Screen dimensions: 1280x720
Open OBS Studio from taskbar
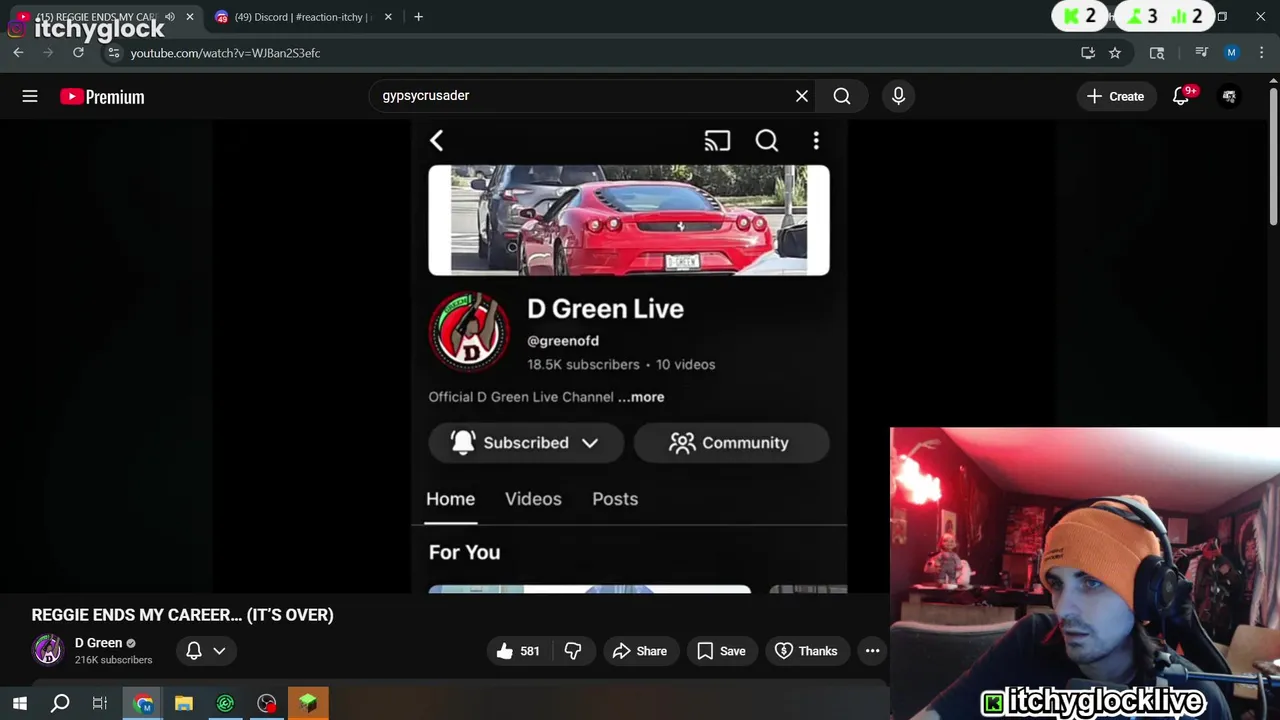point(267,704)
